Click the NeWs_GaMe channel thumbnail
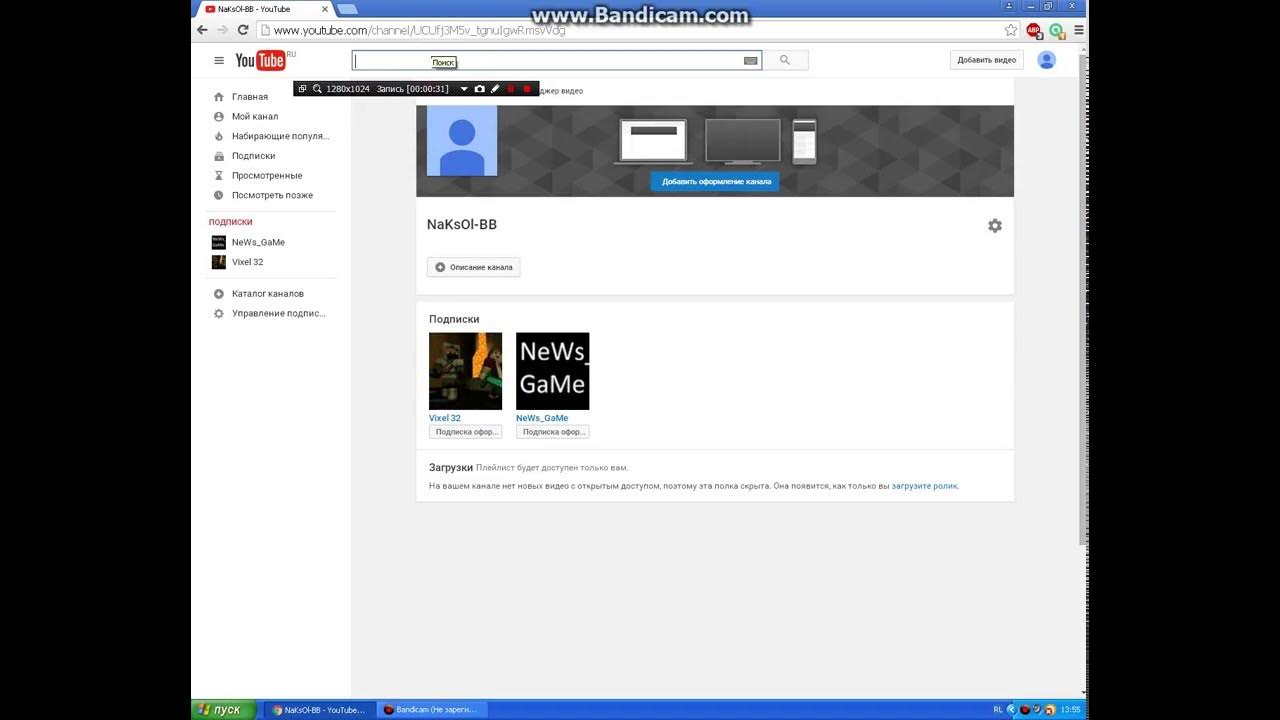Image resolution: width=1280 pixels, height=720 pixels. point(552,371)
